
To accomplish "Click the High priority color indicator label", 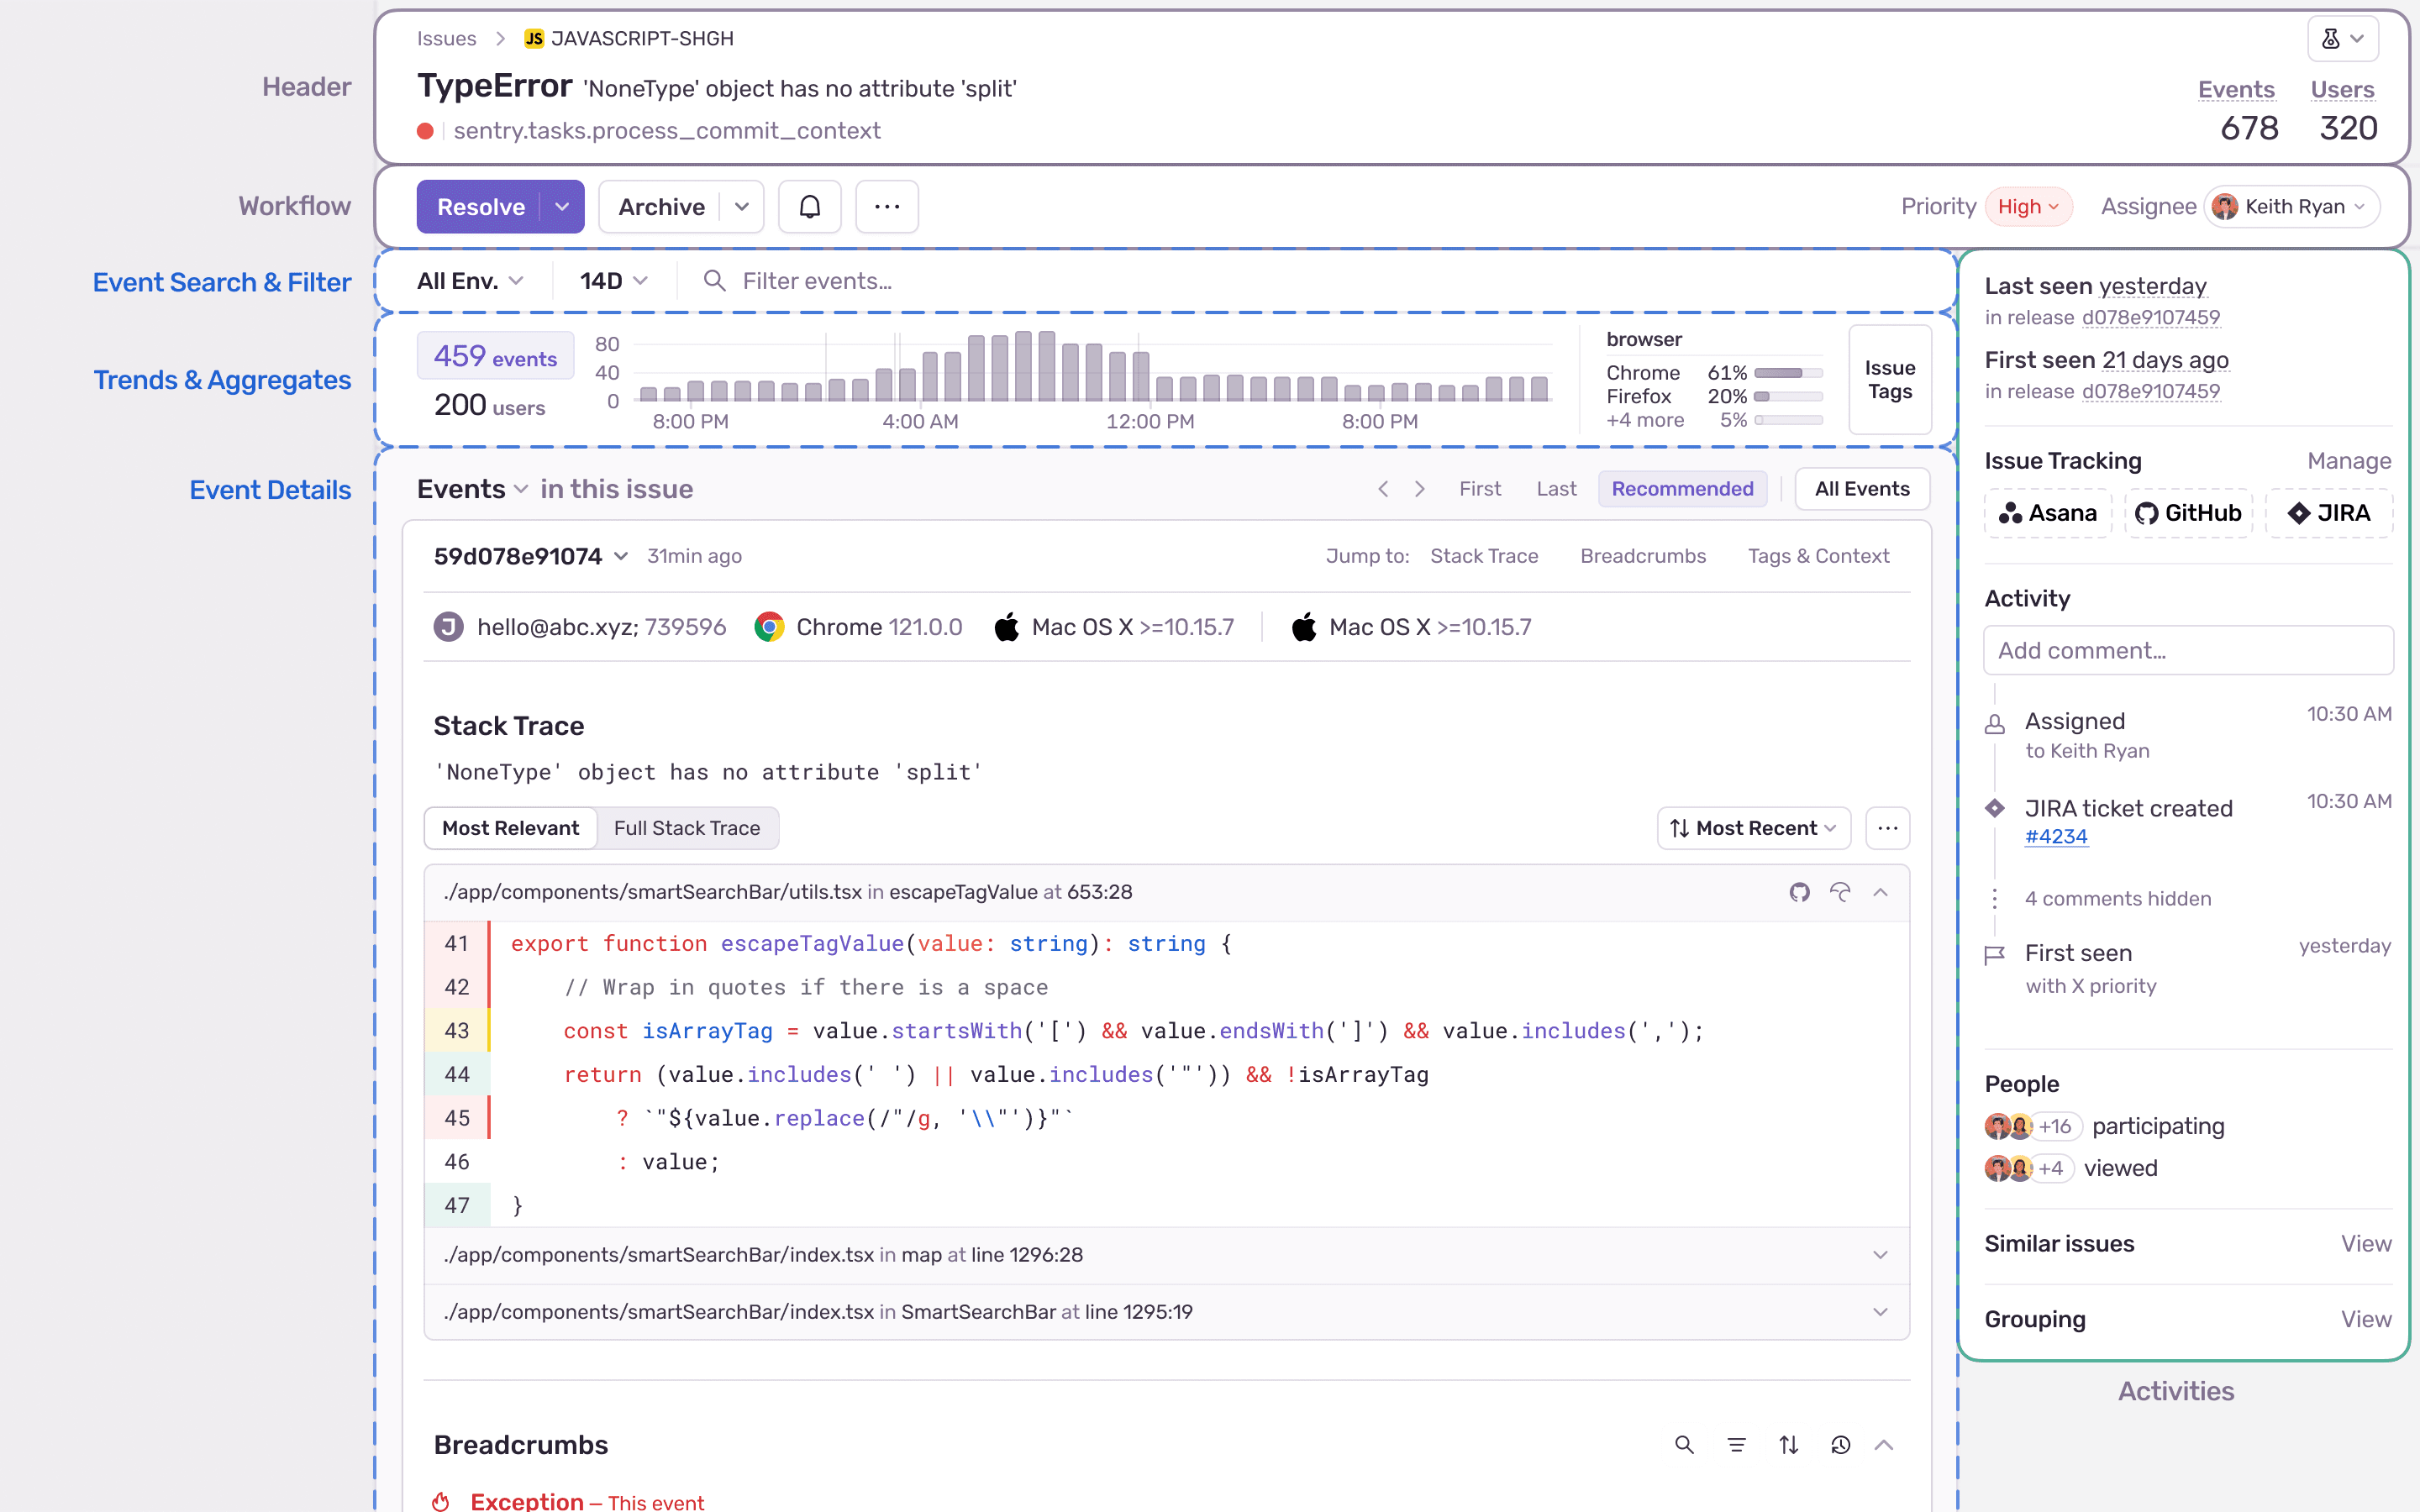I will (2026, 206).
